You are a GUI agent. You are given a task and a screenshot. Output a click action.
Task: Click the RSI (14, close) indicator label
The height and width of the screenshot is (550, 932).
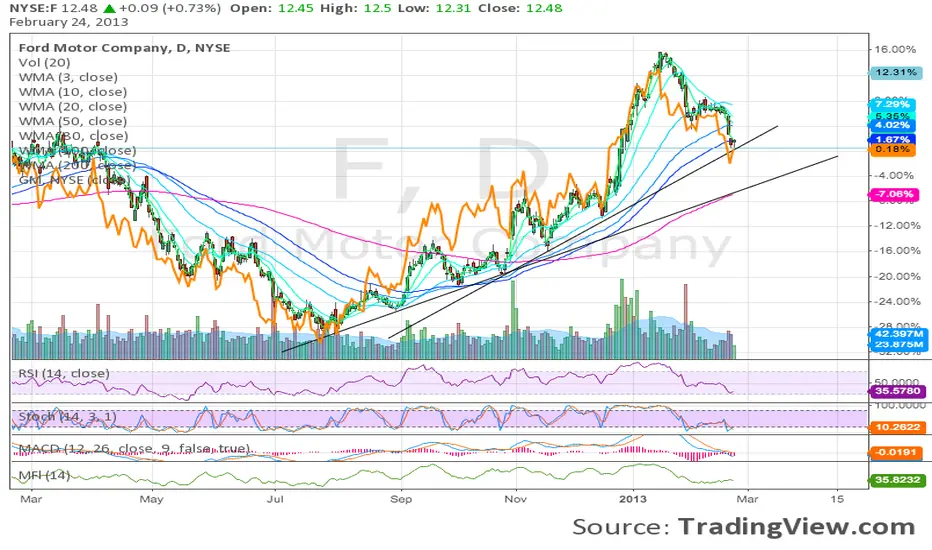pos(64,373)
